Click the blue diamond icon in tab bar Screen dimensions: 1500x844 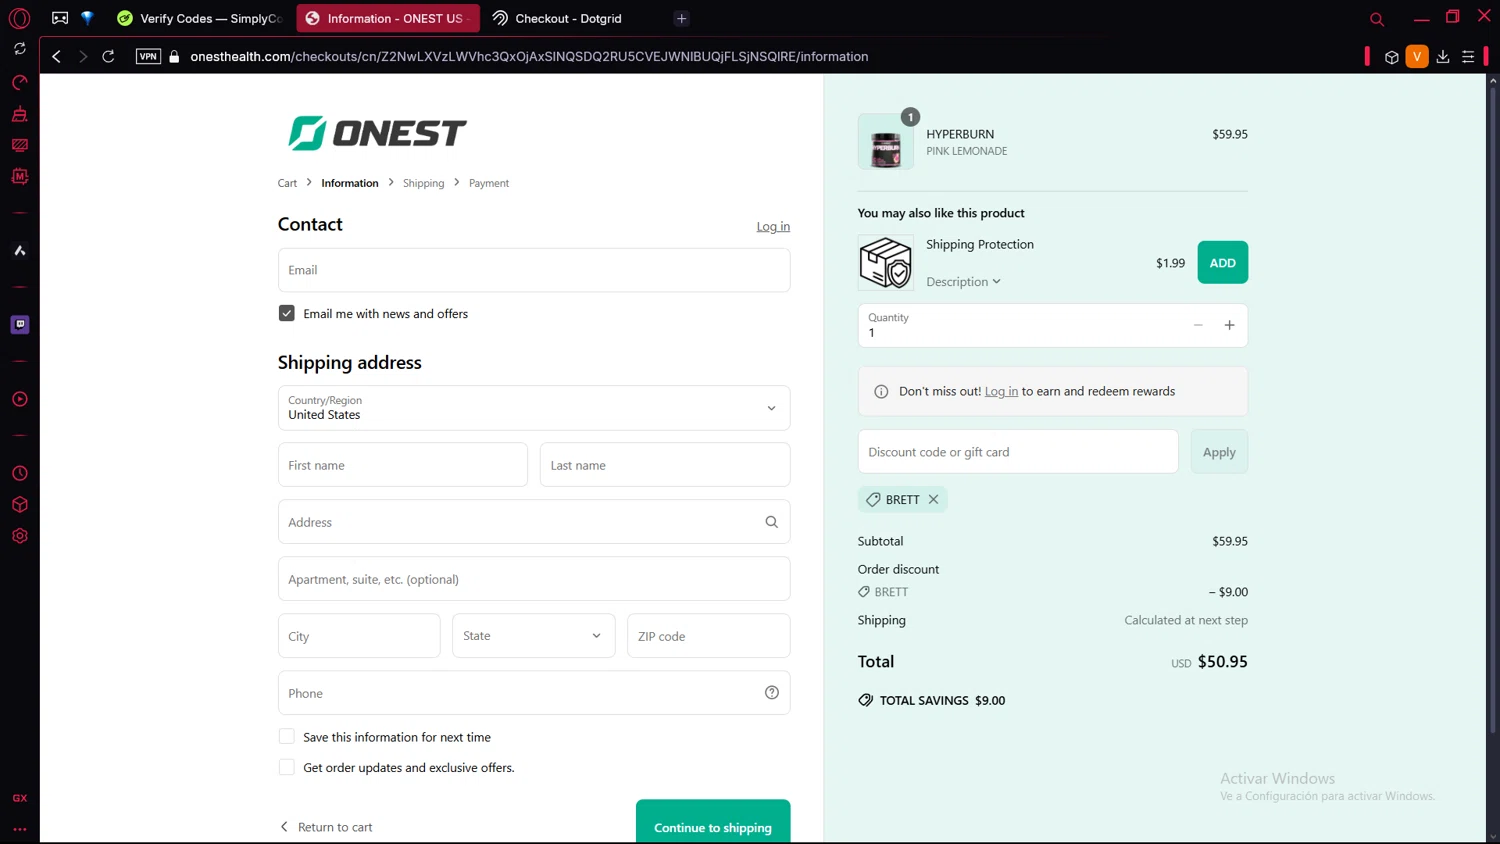[87, 18]
